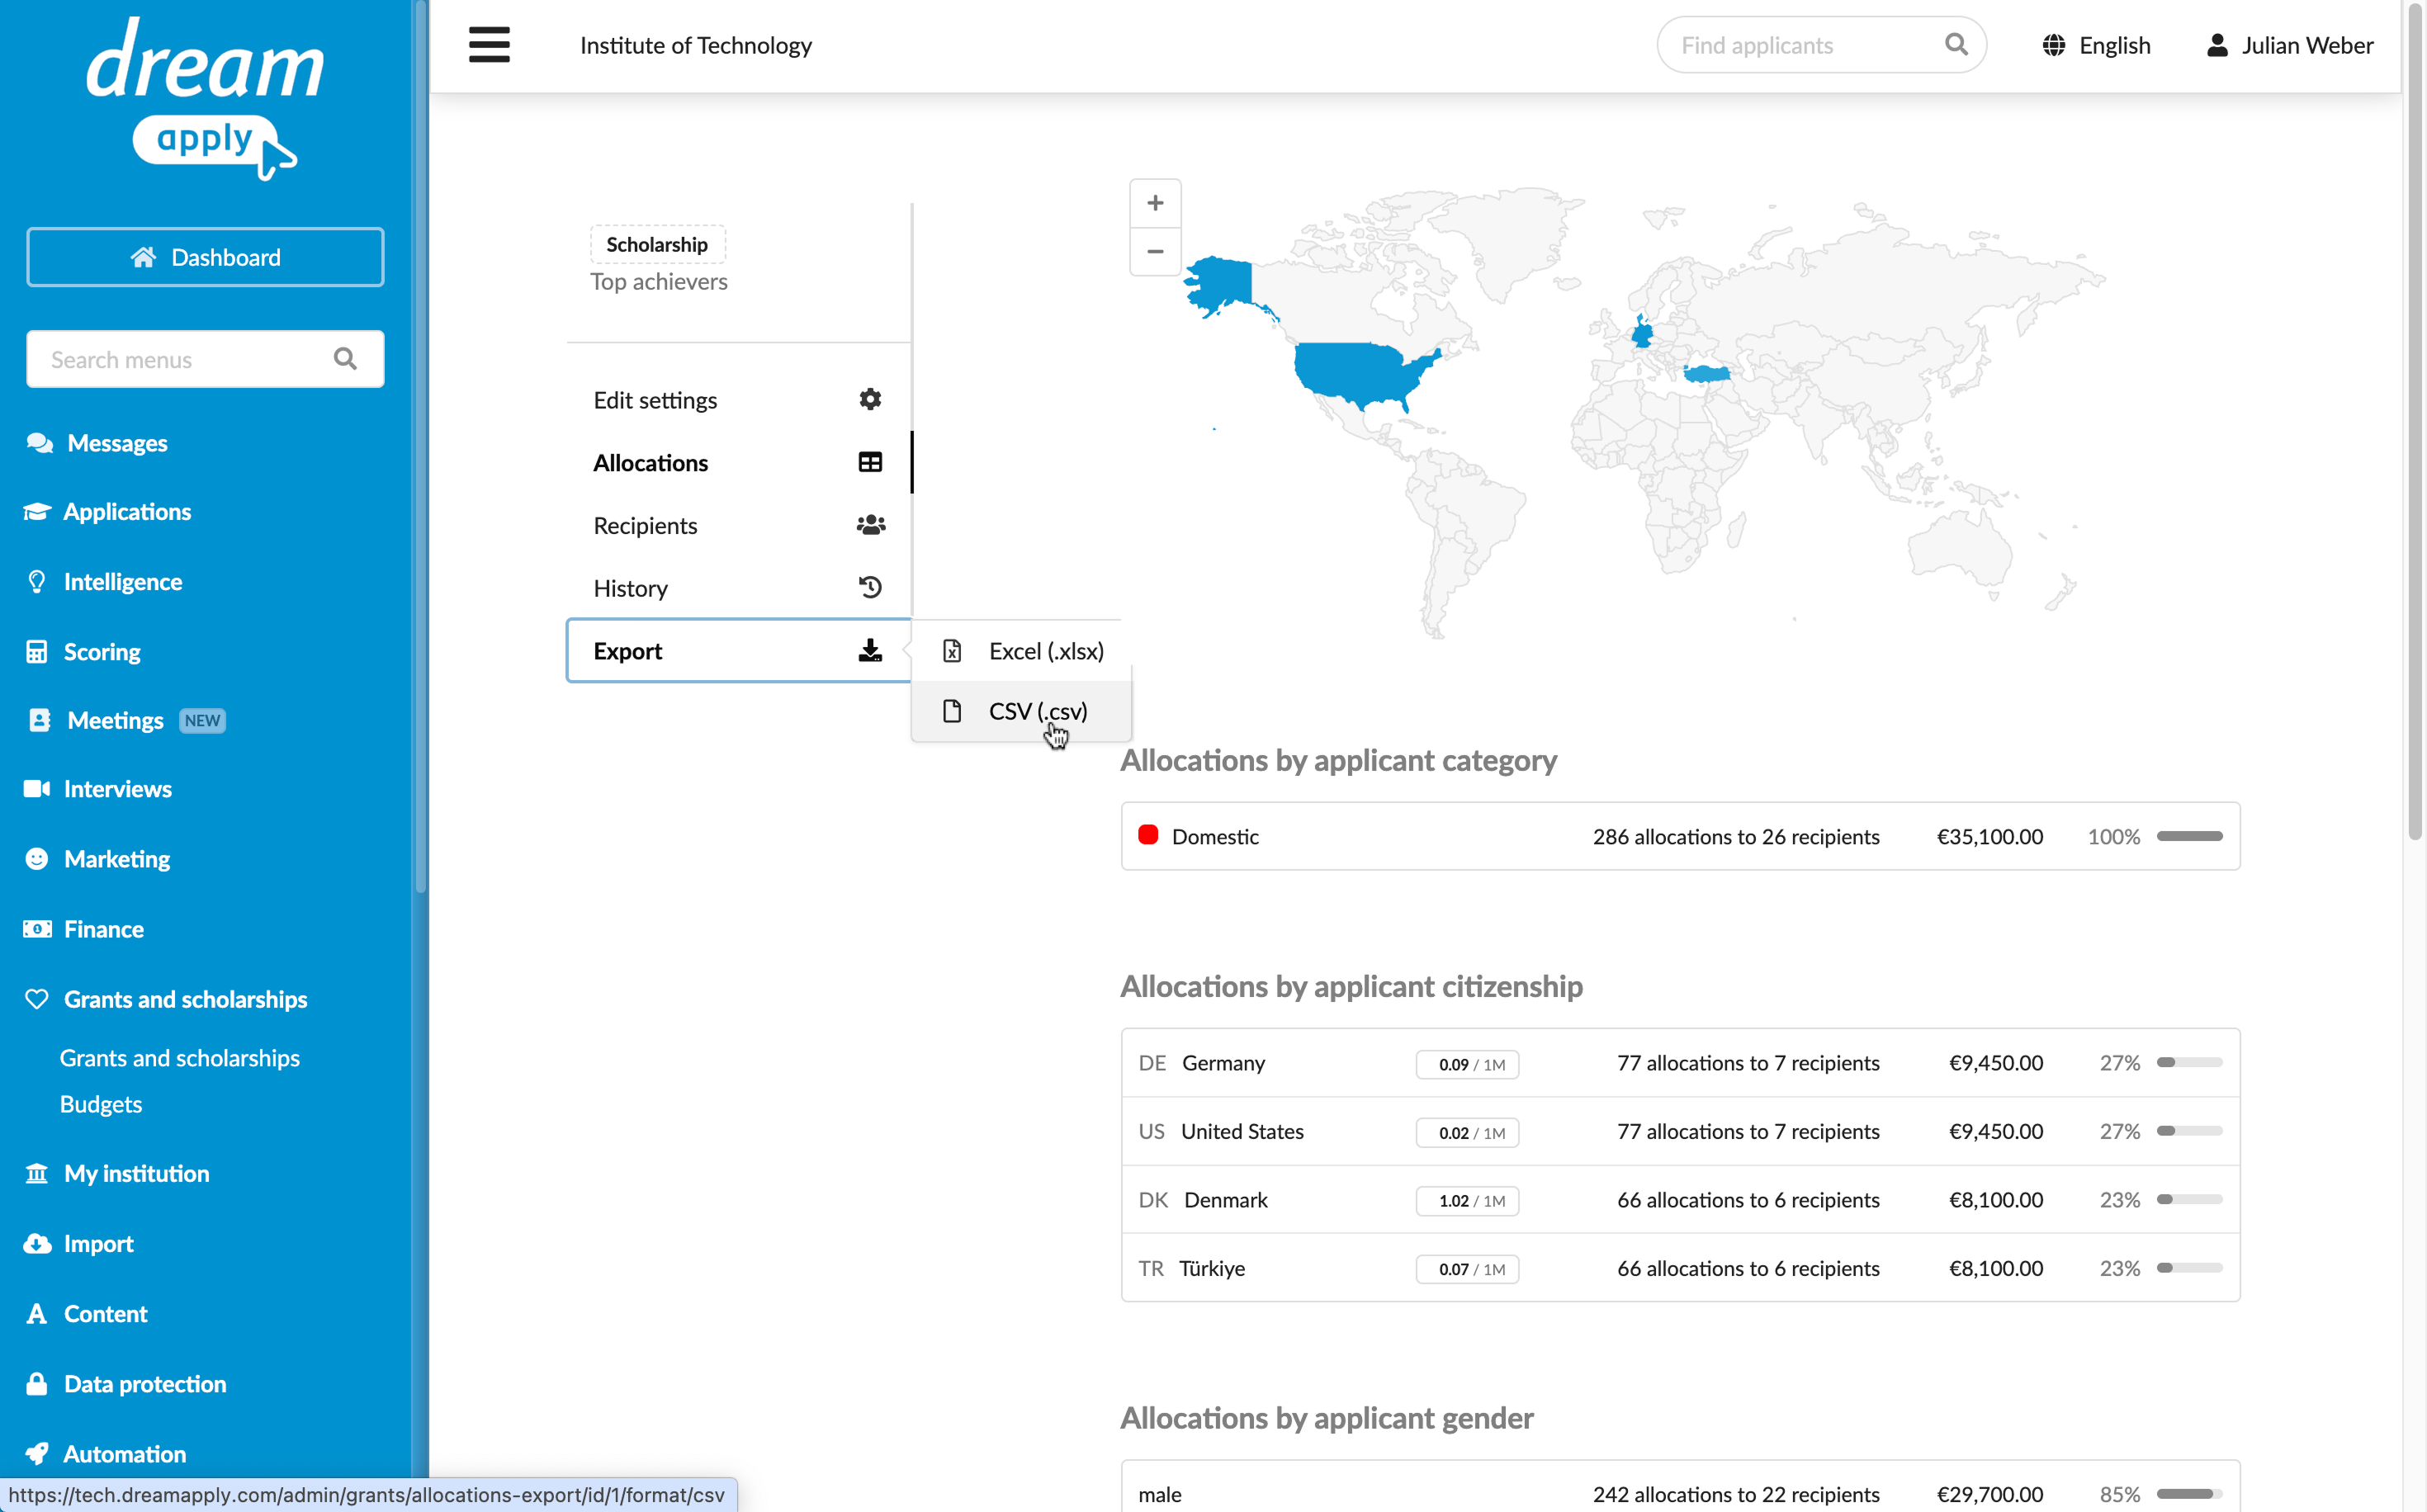Open Edit settings in scholarship menu
Screen dimensions: 2427x1512
click(738, 400)
